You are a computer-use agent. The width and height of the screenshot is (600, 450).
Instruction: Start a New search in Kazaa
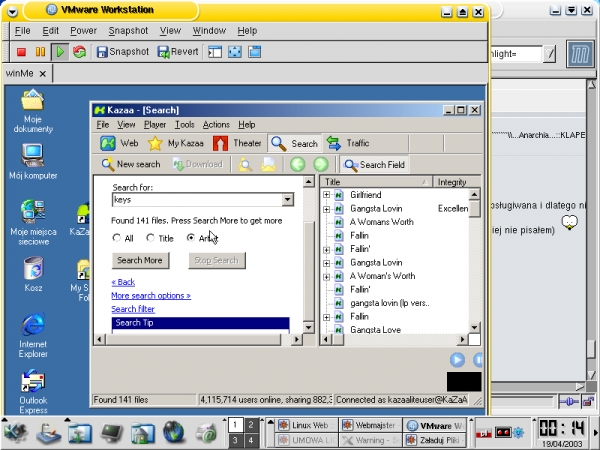130,164
